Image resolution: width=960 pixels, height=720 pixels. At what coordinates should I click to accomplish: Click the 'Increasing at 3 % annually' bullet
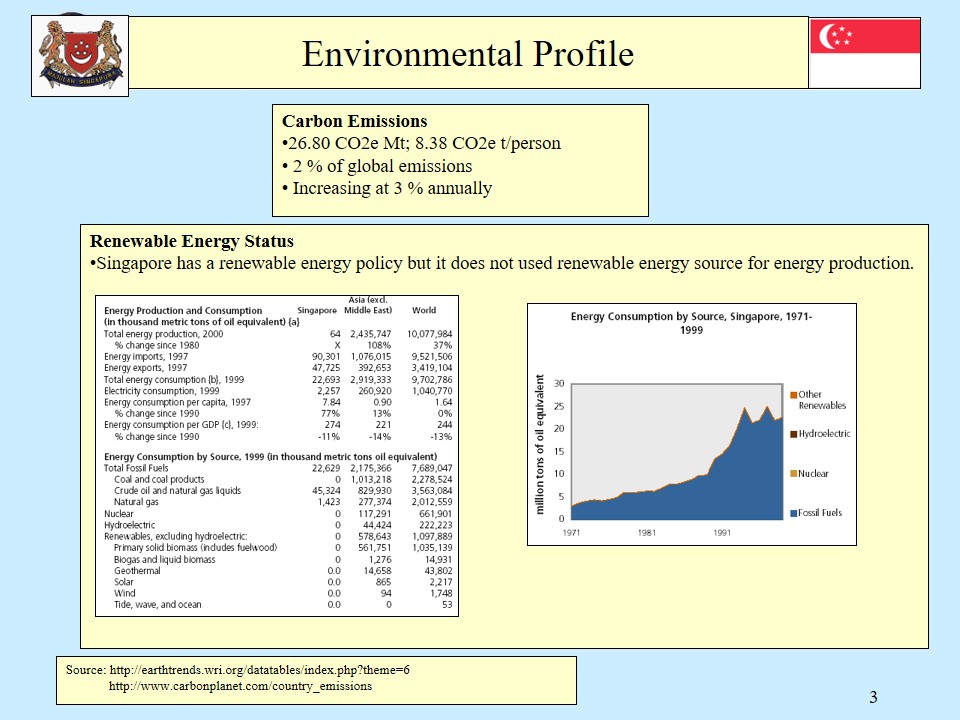pyautogui.click(x=390, y=188)
